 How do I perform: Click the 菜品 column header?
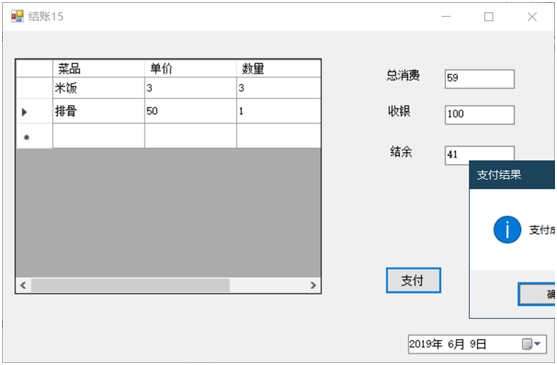coord(98,69)
